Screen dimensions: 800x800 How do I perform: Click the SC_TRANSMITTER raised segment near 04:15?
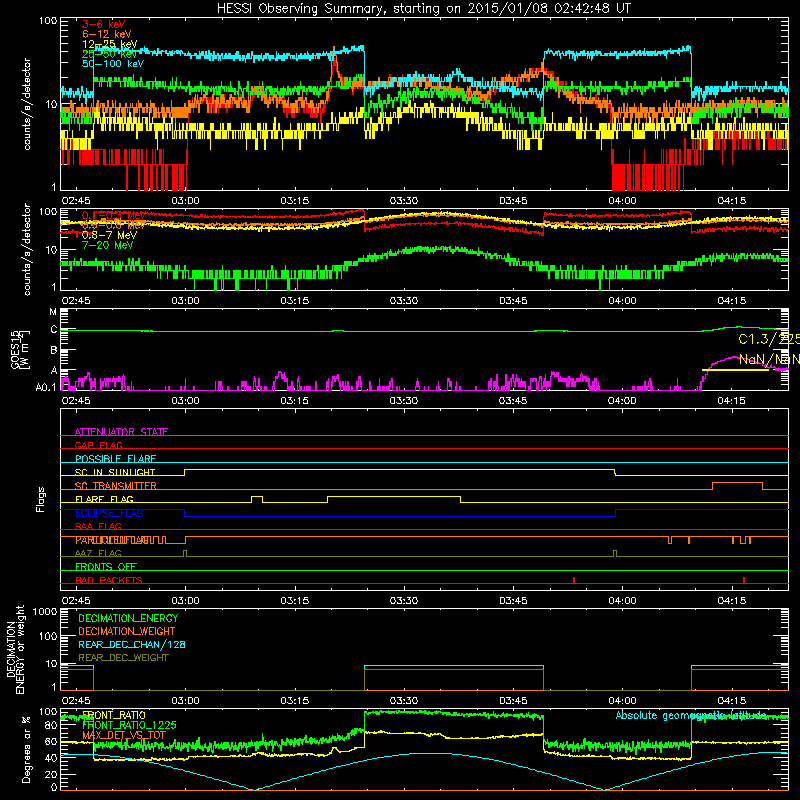point(737,483)
